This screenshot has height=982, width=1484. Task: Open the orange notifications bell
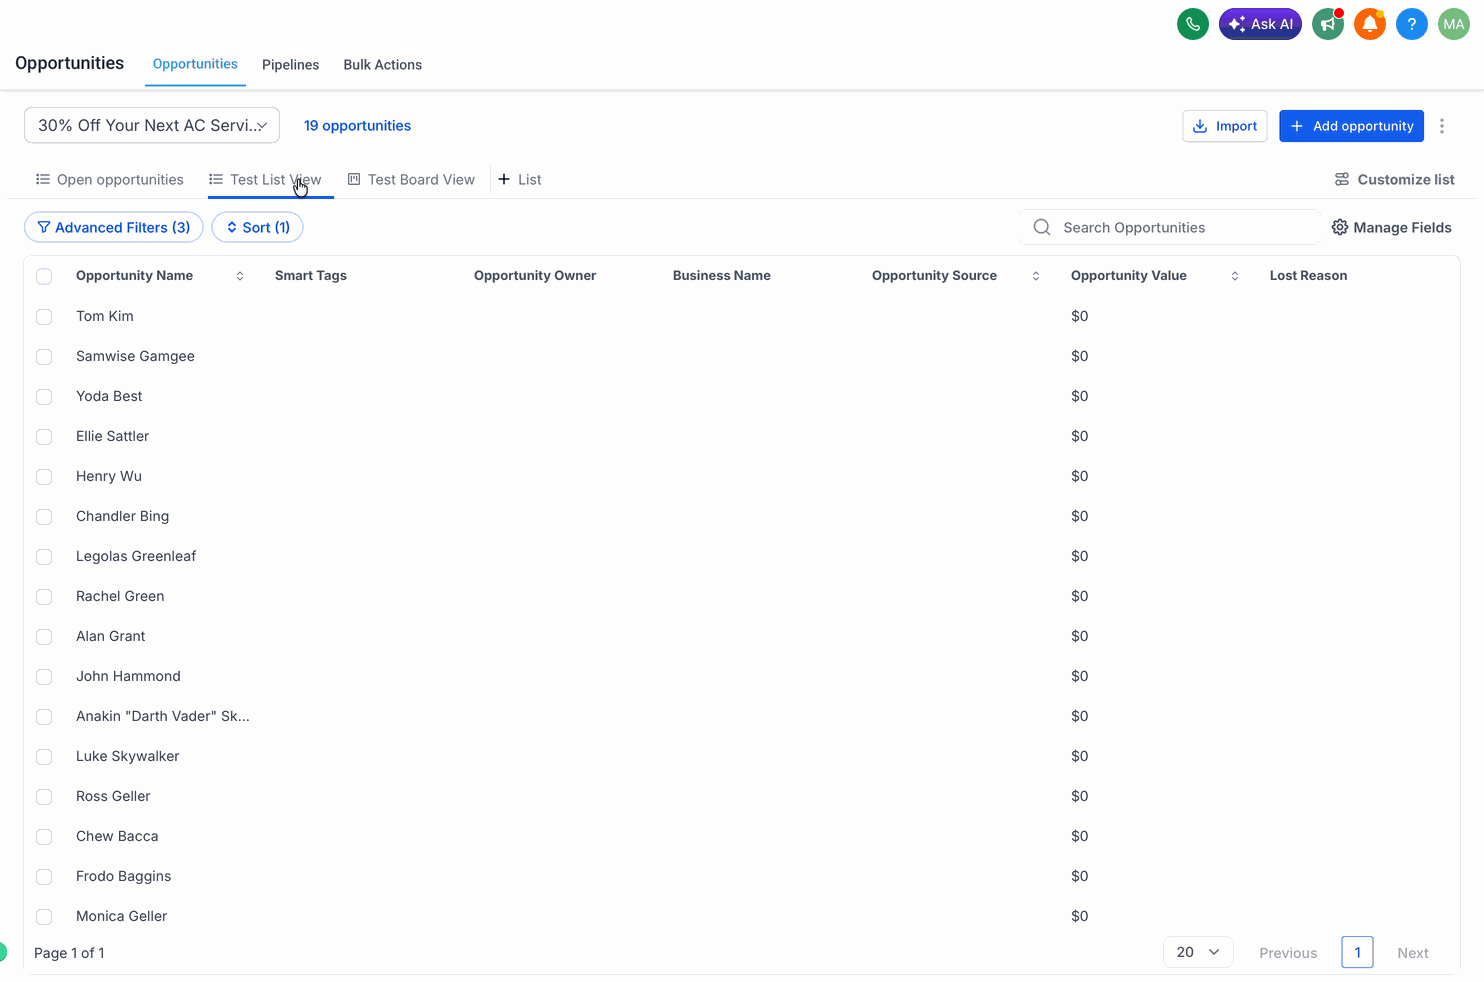pyautogui.click(x=1370, y=24)
